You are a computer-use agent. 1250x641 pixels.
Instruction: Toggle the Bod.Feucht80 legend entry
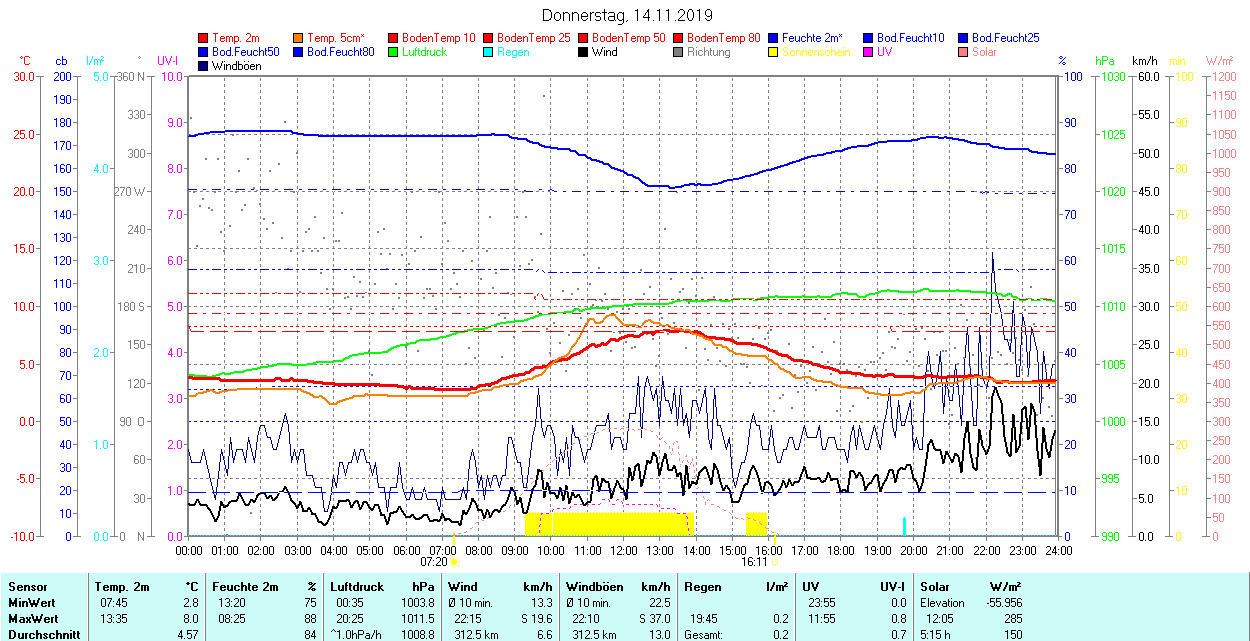pyautogui.click(x=340, y=52)
